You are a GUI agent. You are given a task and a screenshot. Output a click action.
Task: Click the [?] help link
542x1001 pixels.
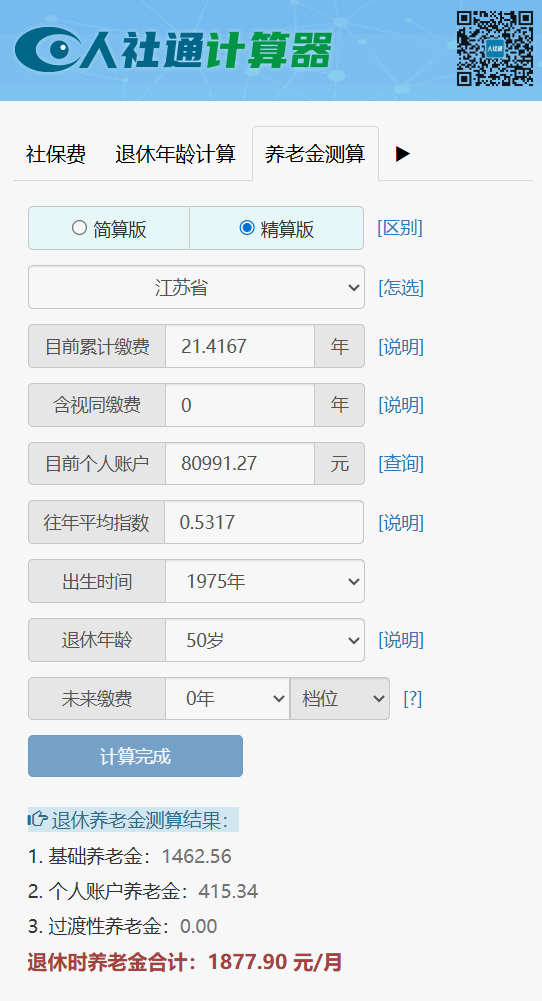412,699
